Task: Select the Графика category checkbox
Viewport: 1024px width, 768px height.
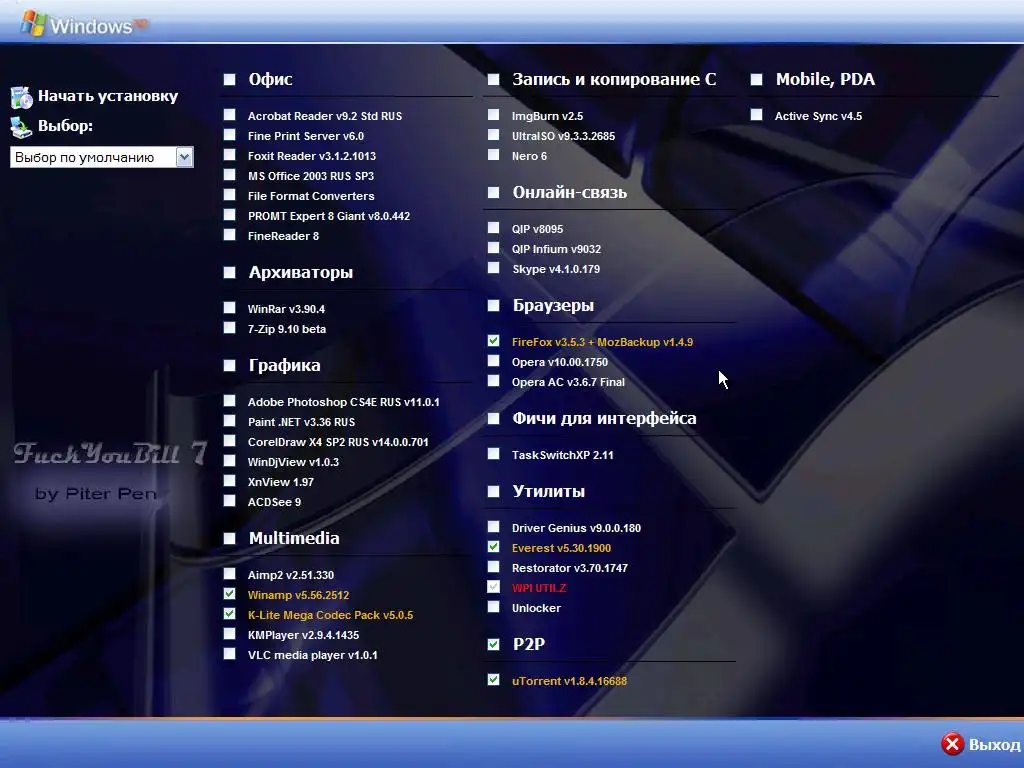Action: pyautogui.click(x=229, y=366)
